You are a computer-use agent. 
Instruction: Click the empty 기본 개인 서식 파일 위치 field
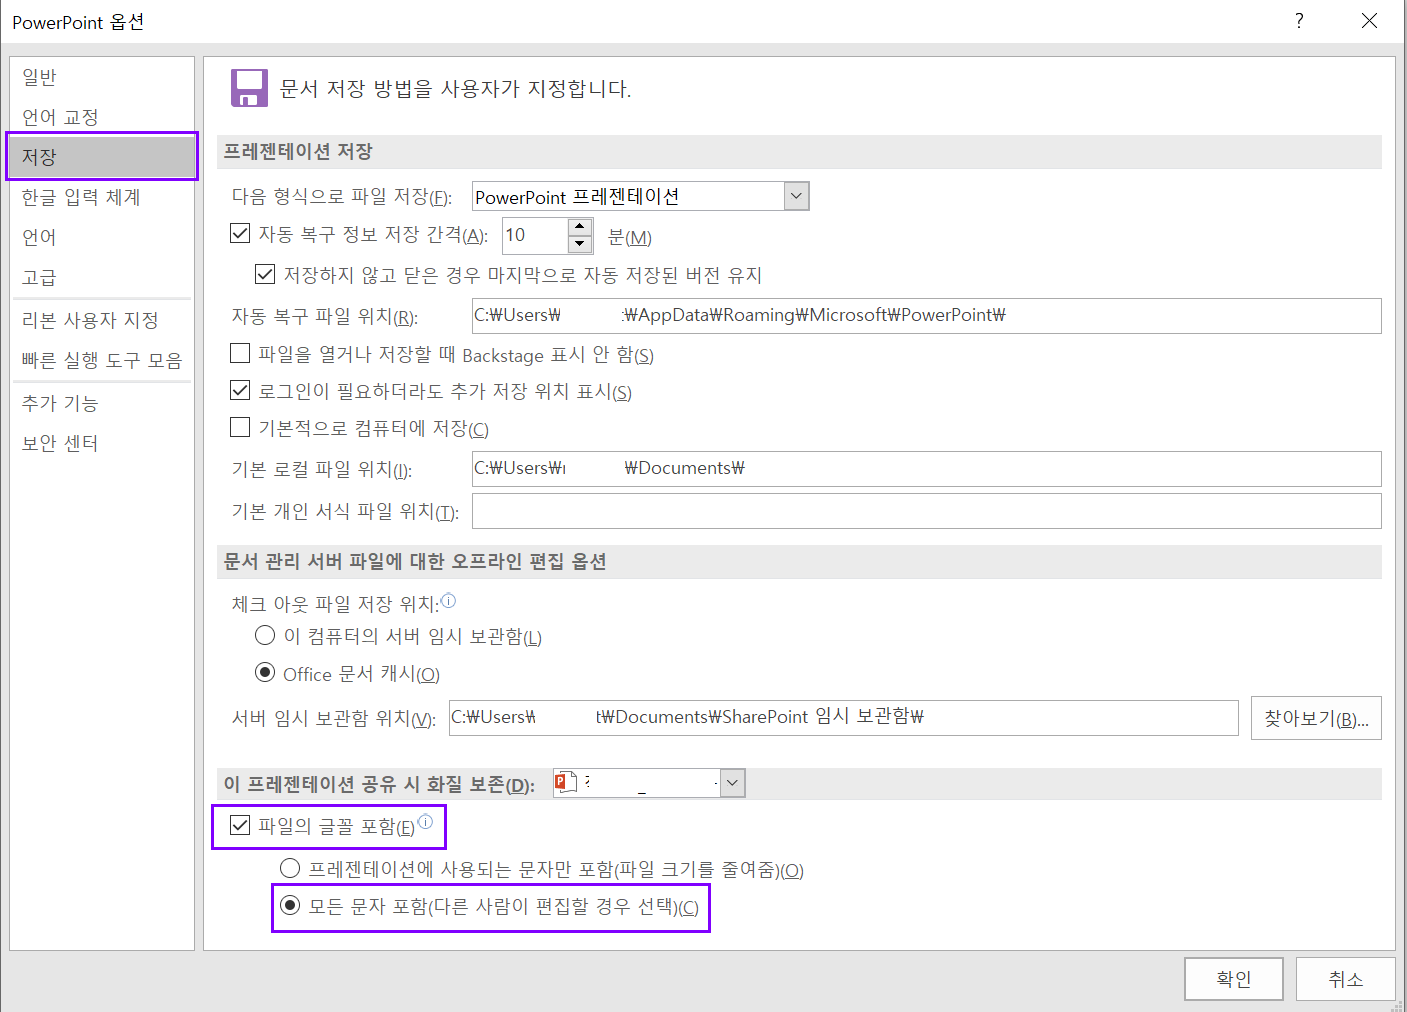point(926,511)
